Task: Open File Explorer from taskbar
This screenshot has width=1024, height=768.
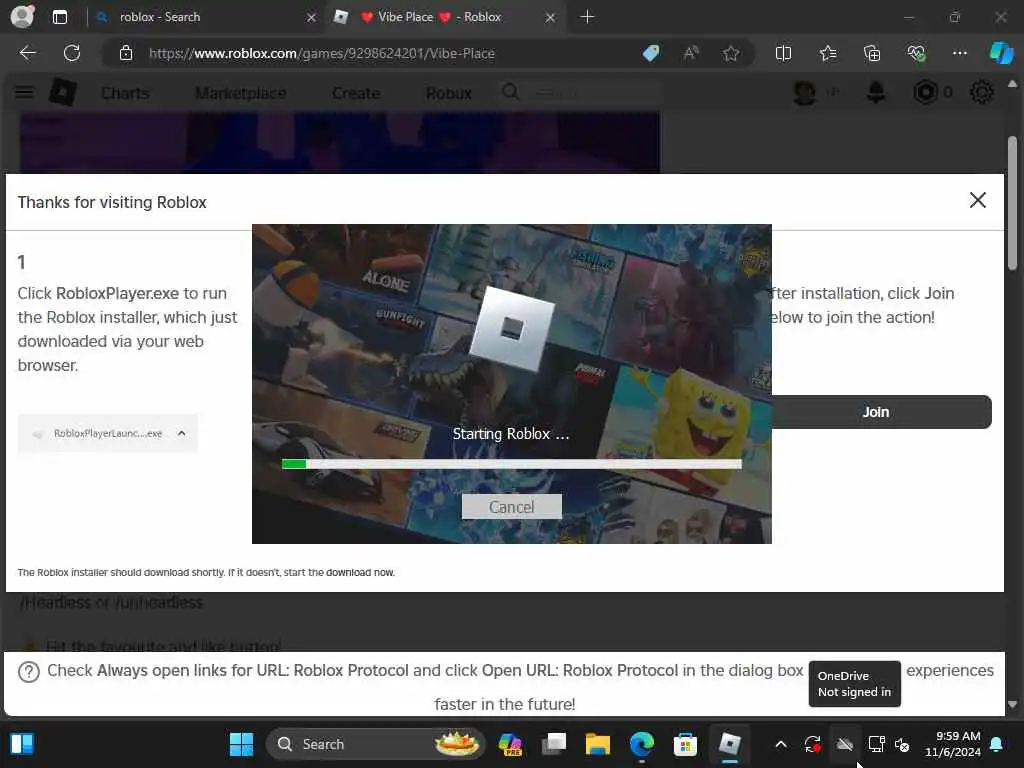Action: point(598,744)
